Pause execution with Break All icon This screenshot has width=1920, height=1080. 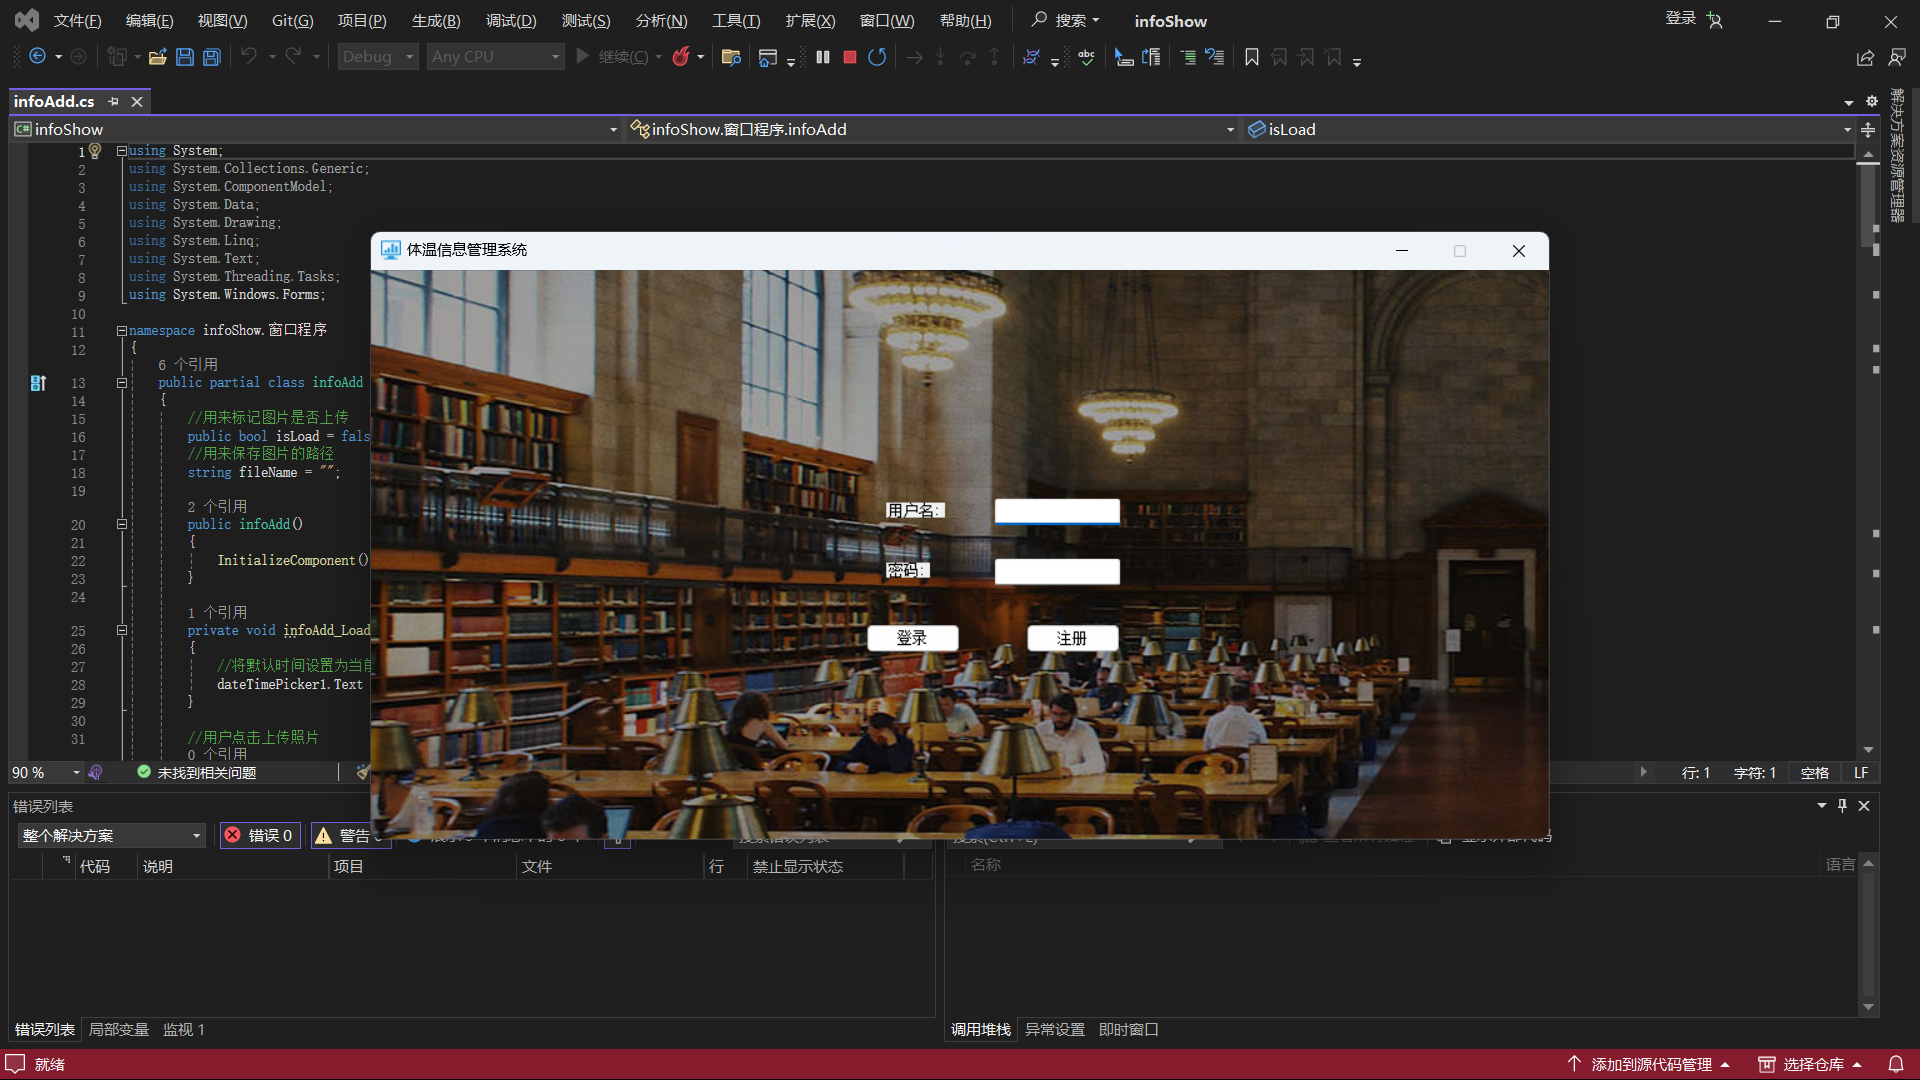coord(823,57)
